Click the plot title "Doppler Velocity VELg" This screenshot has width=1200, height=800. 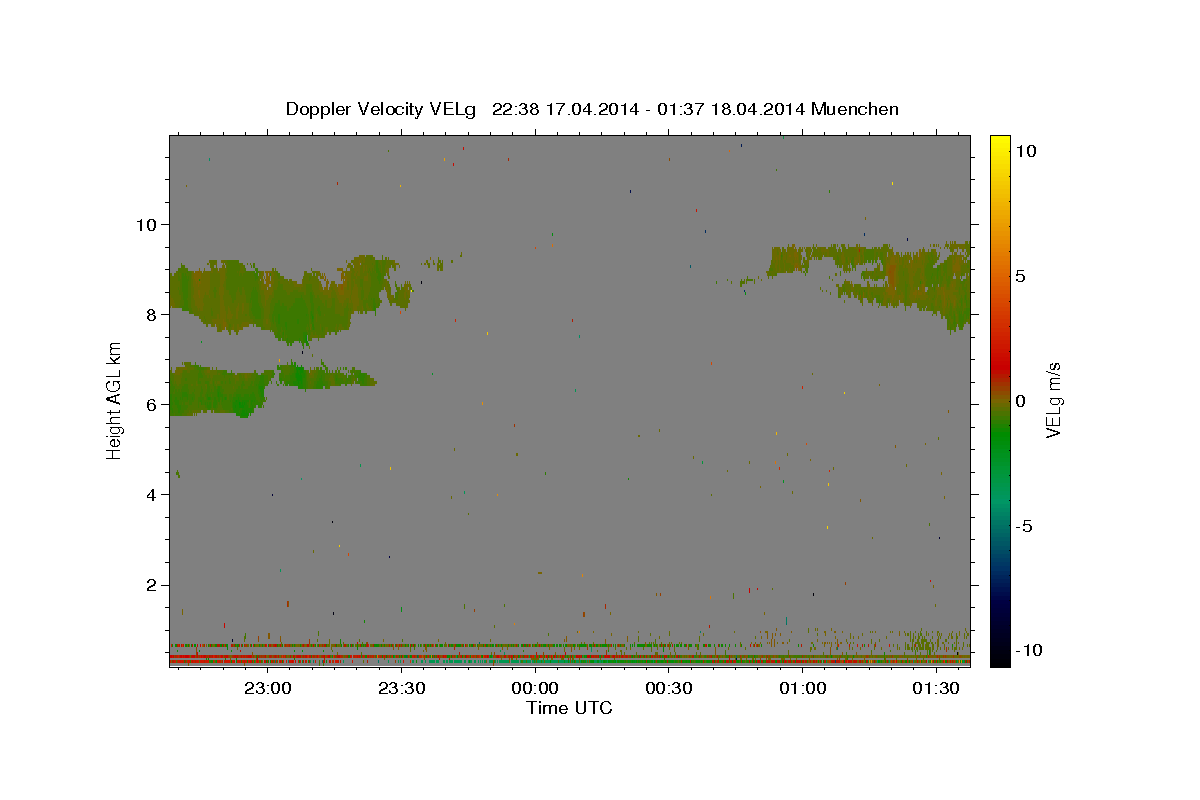(x=380, y=109)
